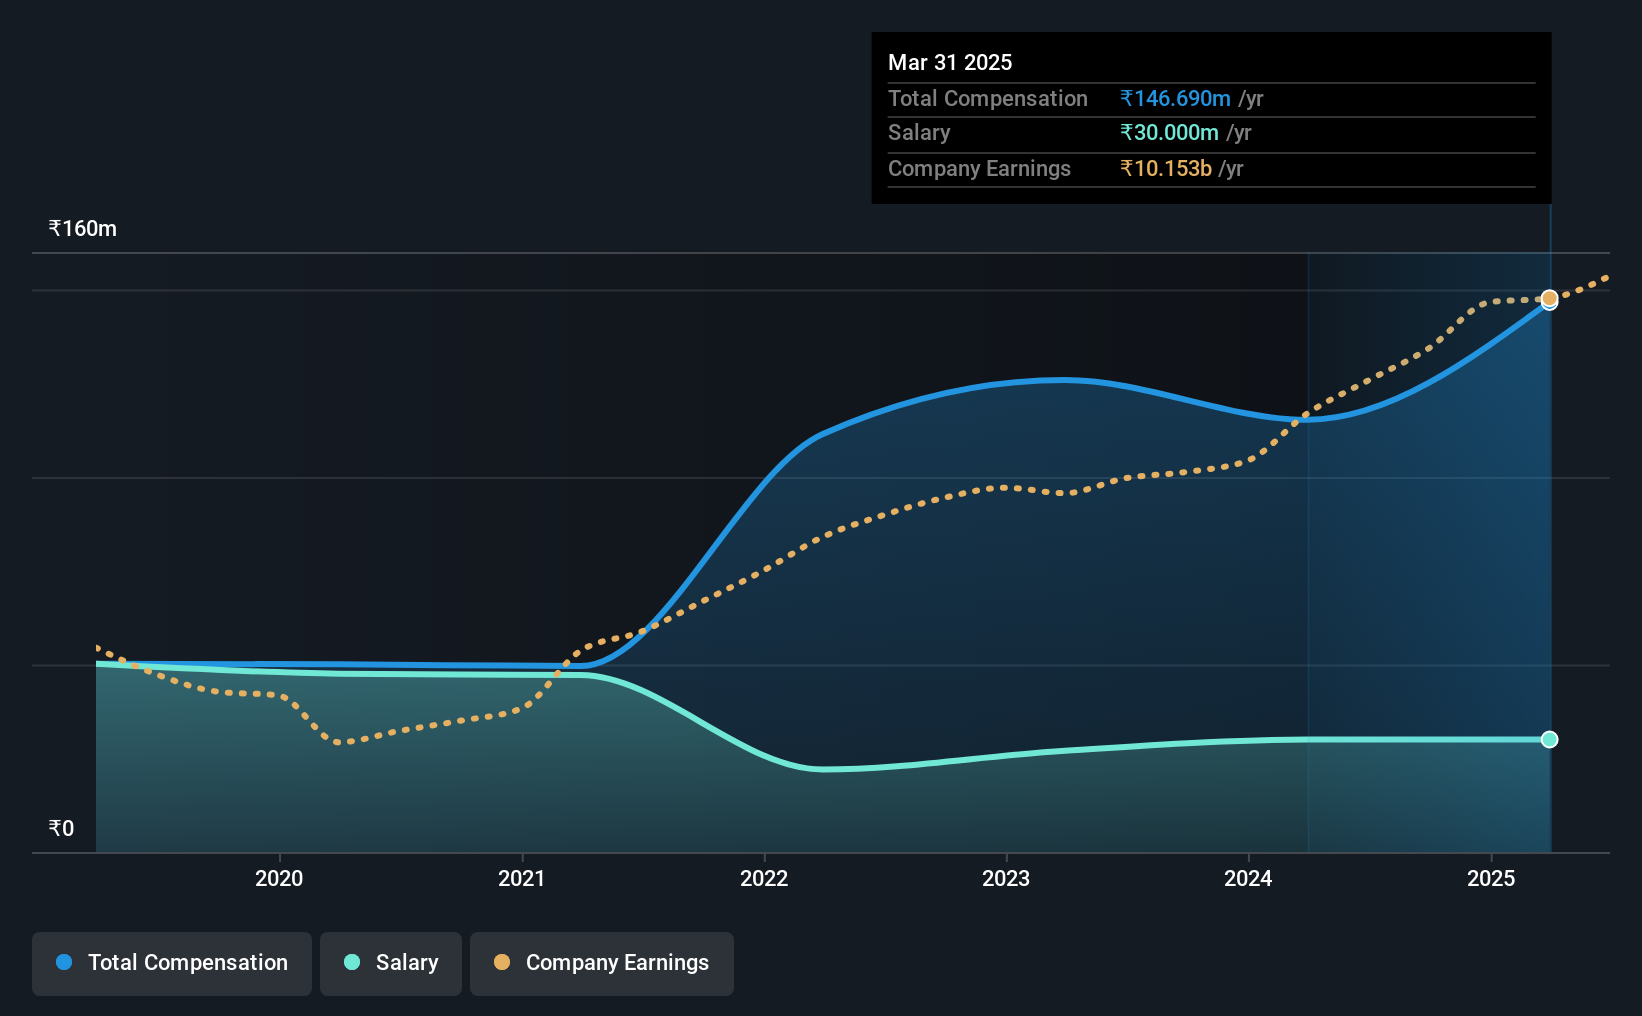Click the orange Company Earnings legend dot
The width and height of the screenshot is (1642, 1016).
(x=502, y=962)
